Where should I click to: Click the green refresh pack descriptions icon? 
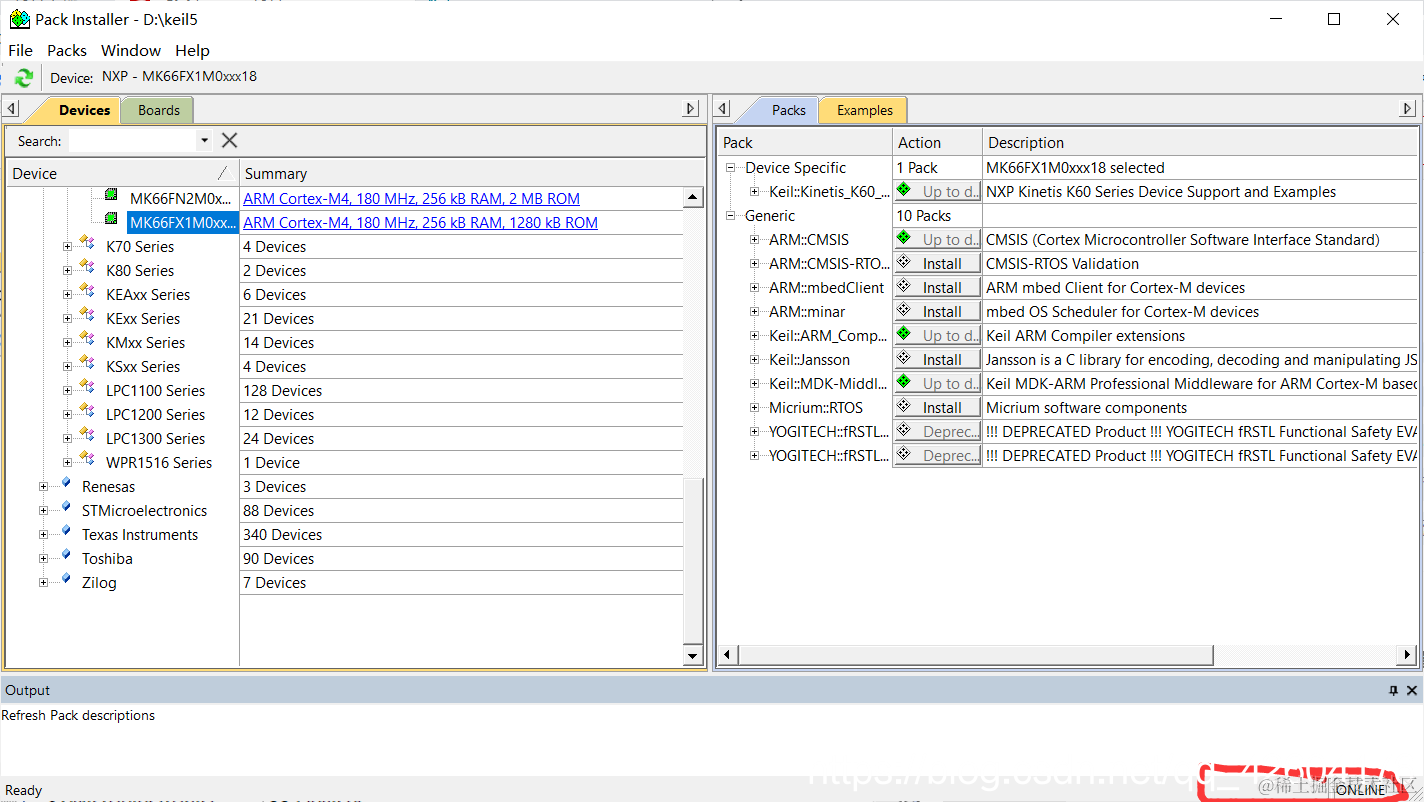click(24, 77)
